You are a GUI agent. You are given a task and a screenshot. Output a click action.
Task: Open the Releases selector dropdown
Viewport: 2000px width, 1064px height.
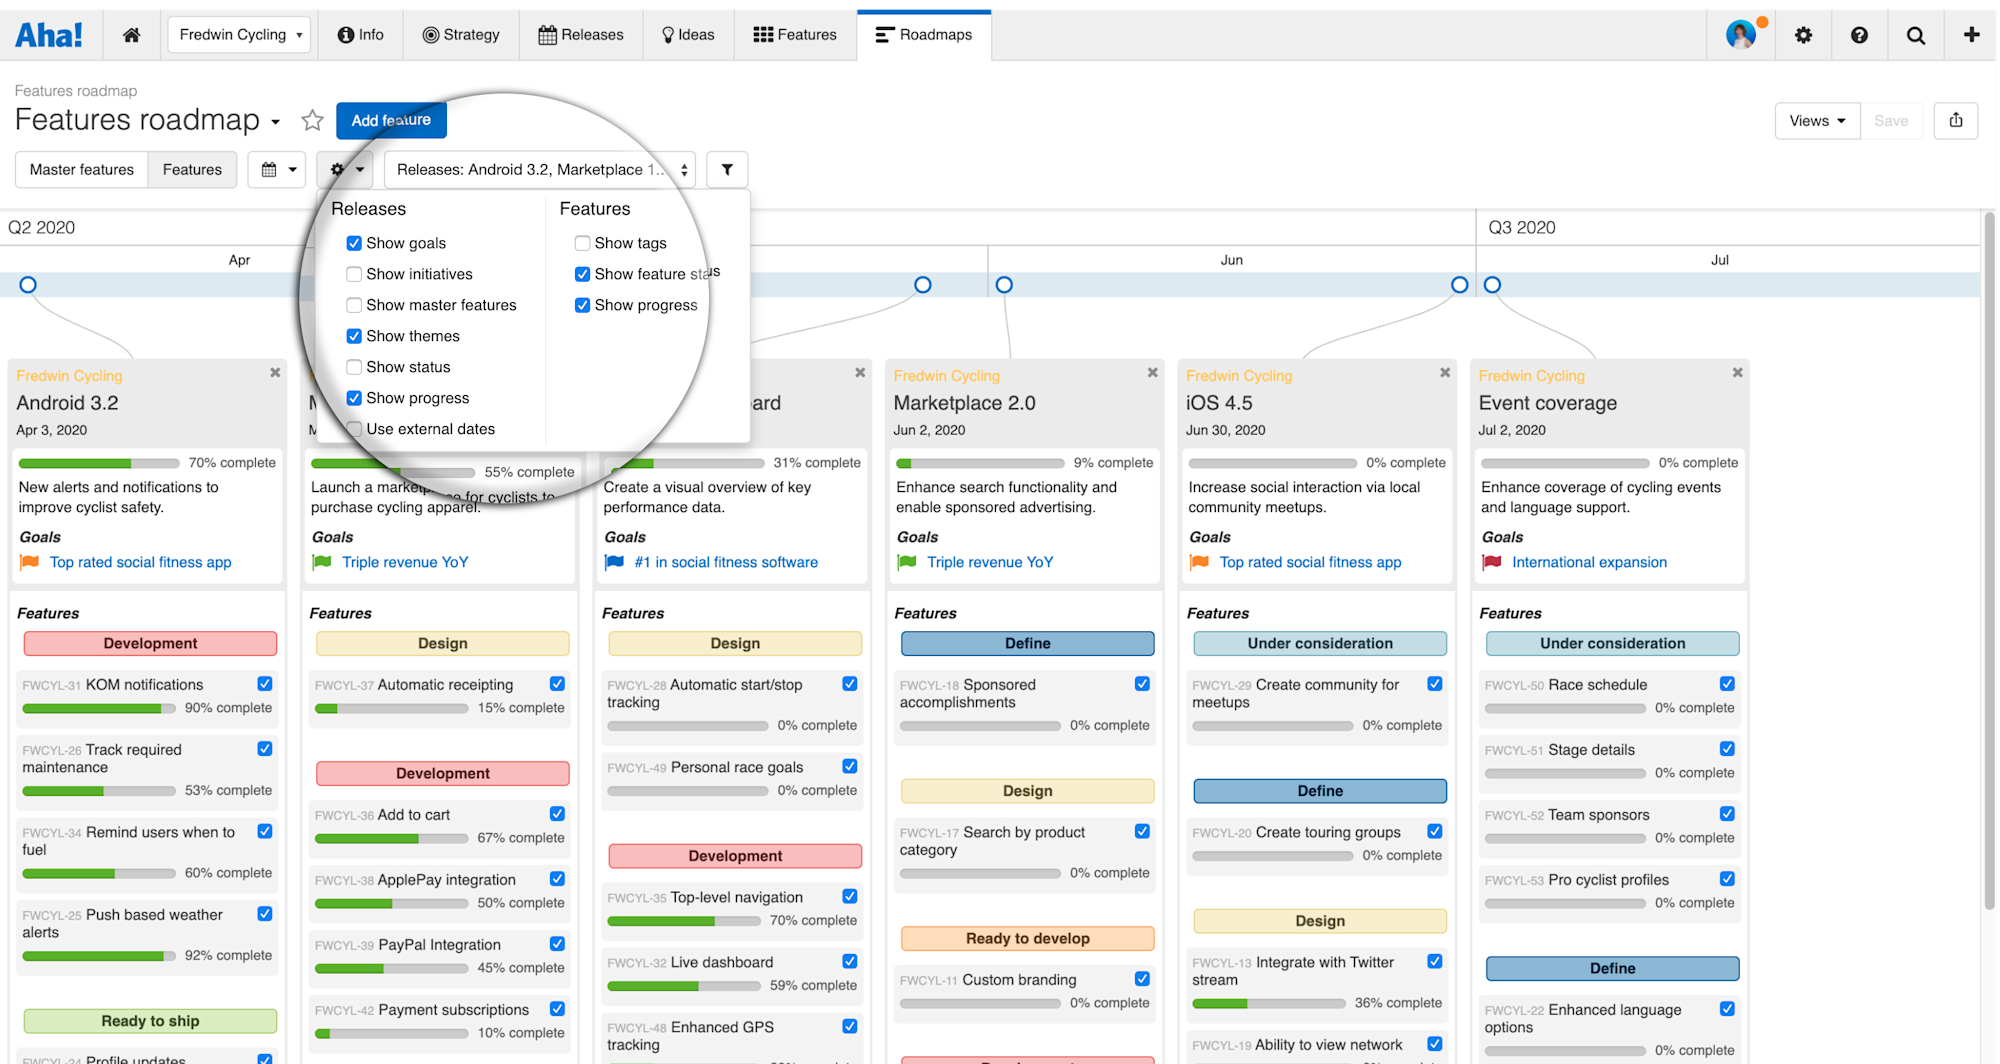(540, 170)
